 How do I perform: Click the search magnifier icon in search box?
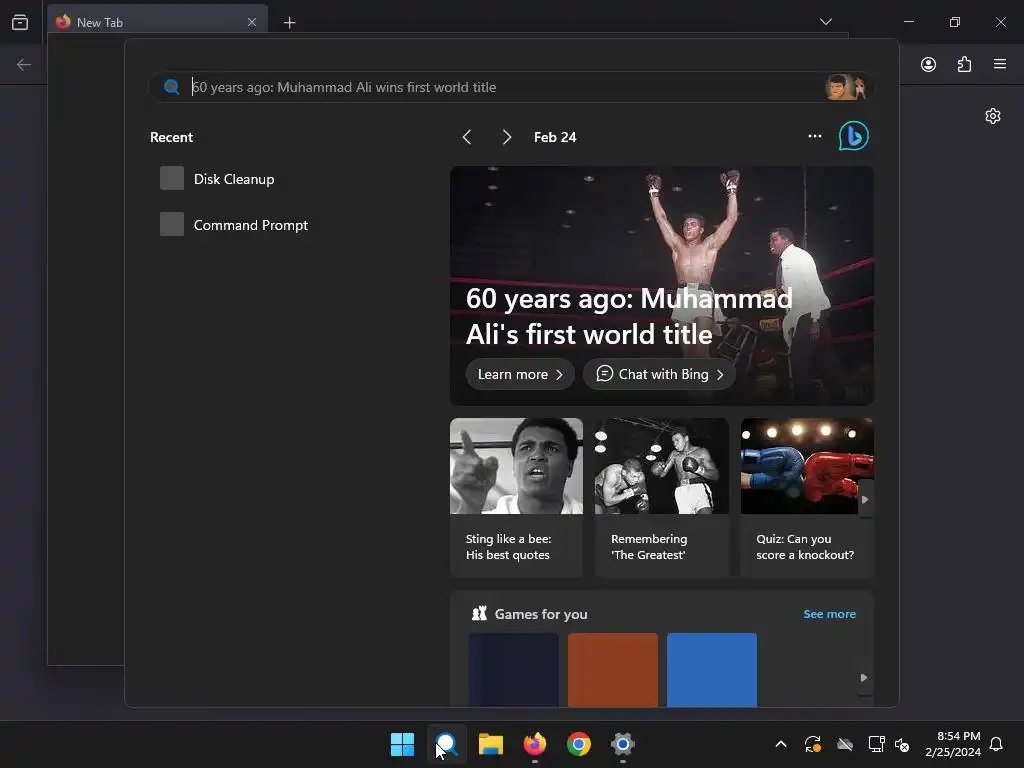point(172,87)
